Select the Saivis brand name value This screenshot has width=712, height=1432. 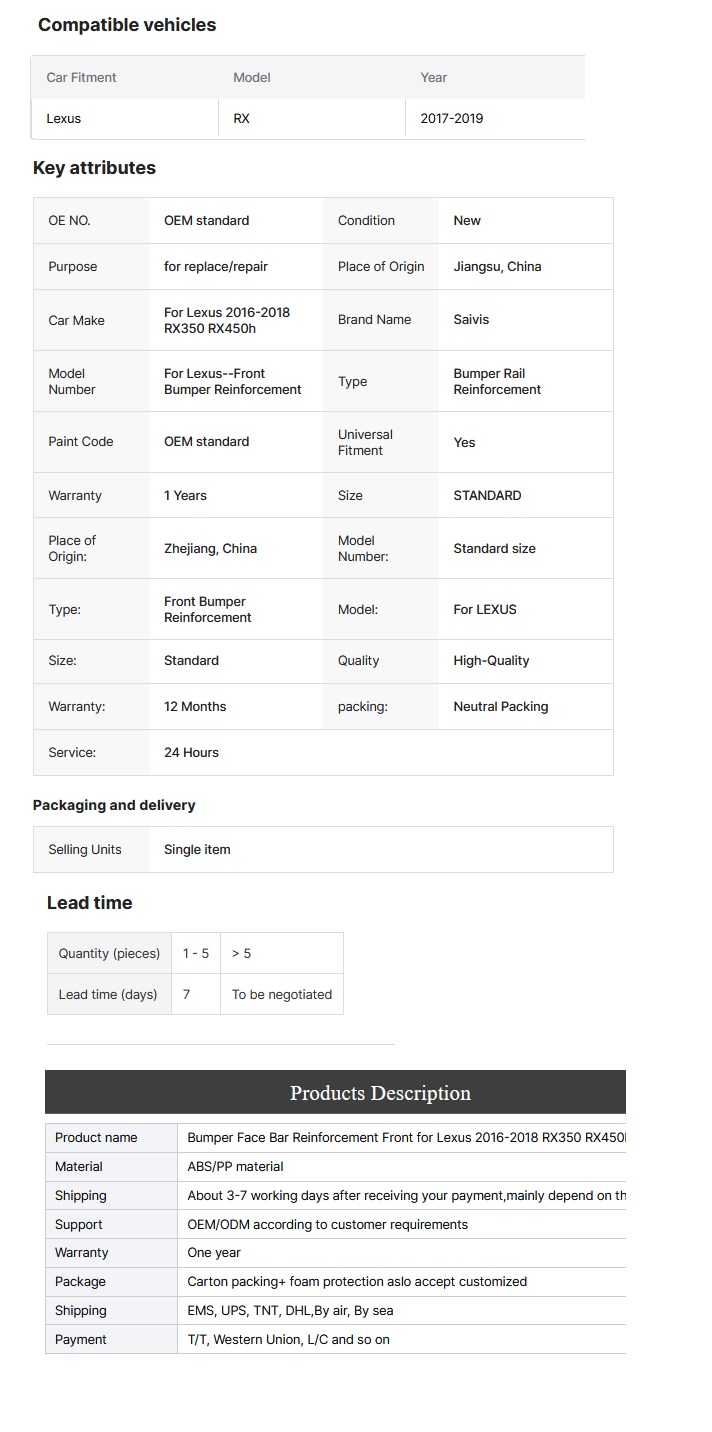click(x=471, y=320)
